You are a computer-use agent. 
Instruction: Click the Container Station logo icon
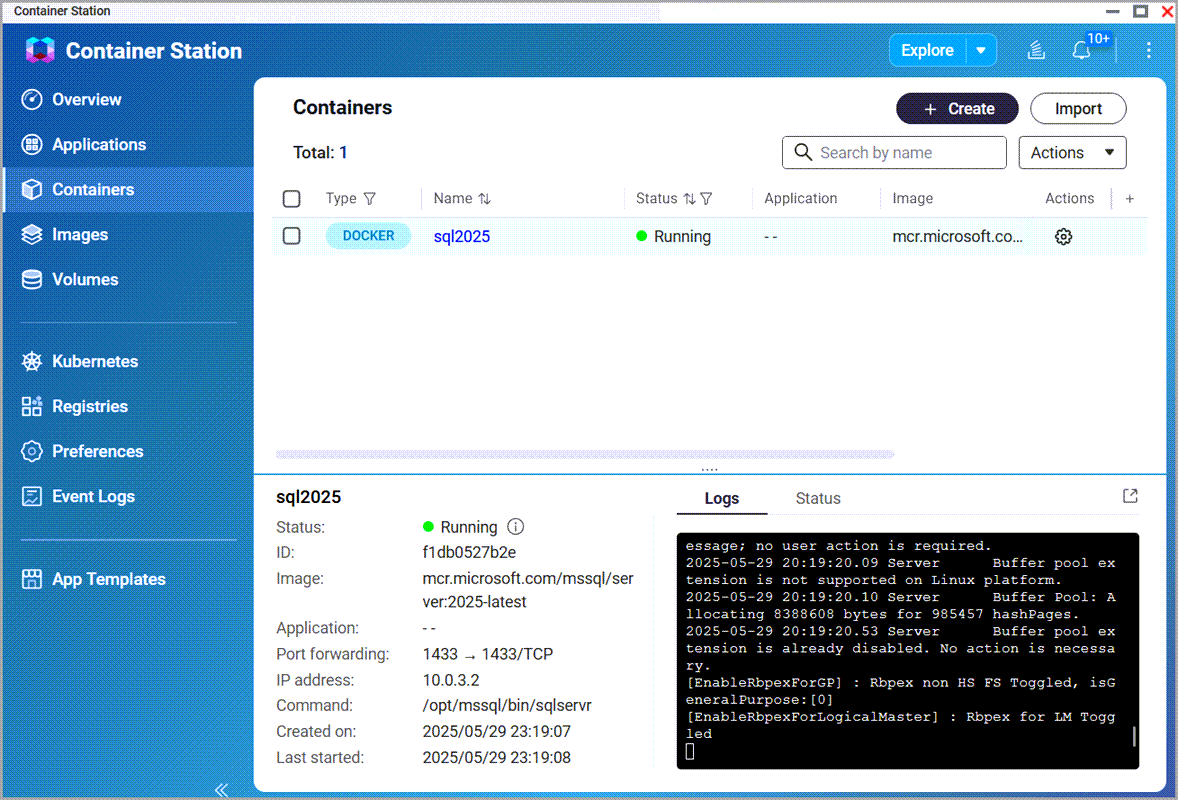(x=40, y=50)
